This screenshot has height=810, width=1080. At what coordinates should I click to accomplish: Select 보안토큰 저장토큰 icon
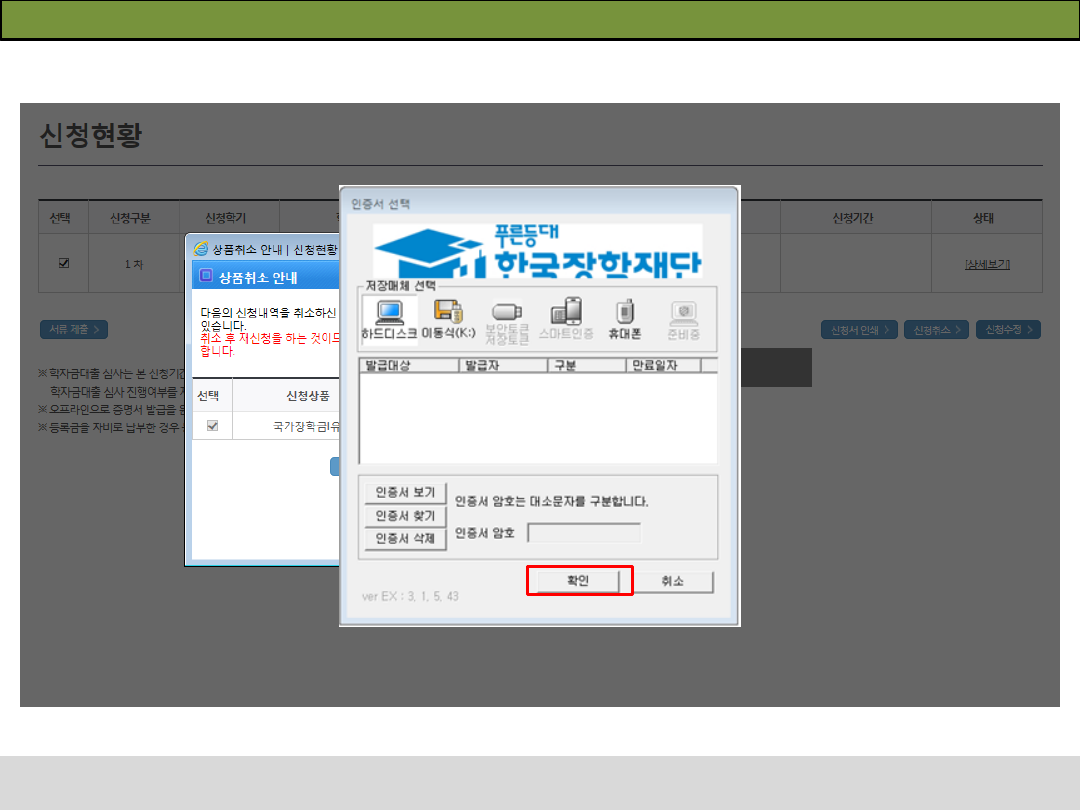tap(506, 320)
